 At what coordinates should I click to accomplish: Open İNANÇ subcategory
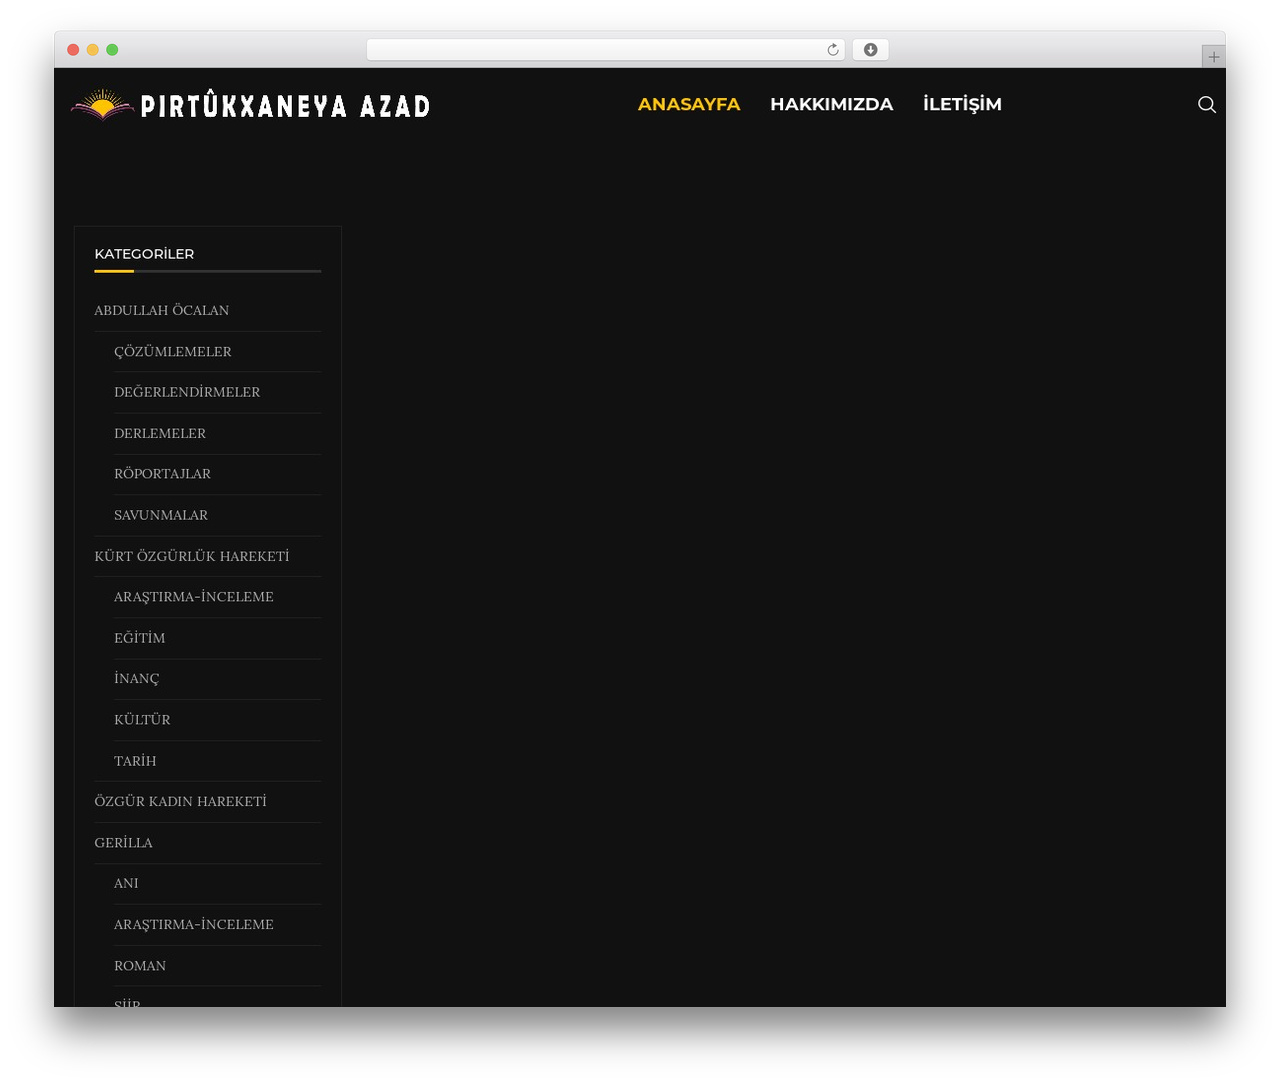pos(136,678)
